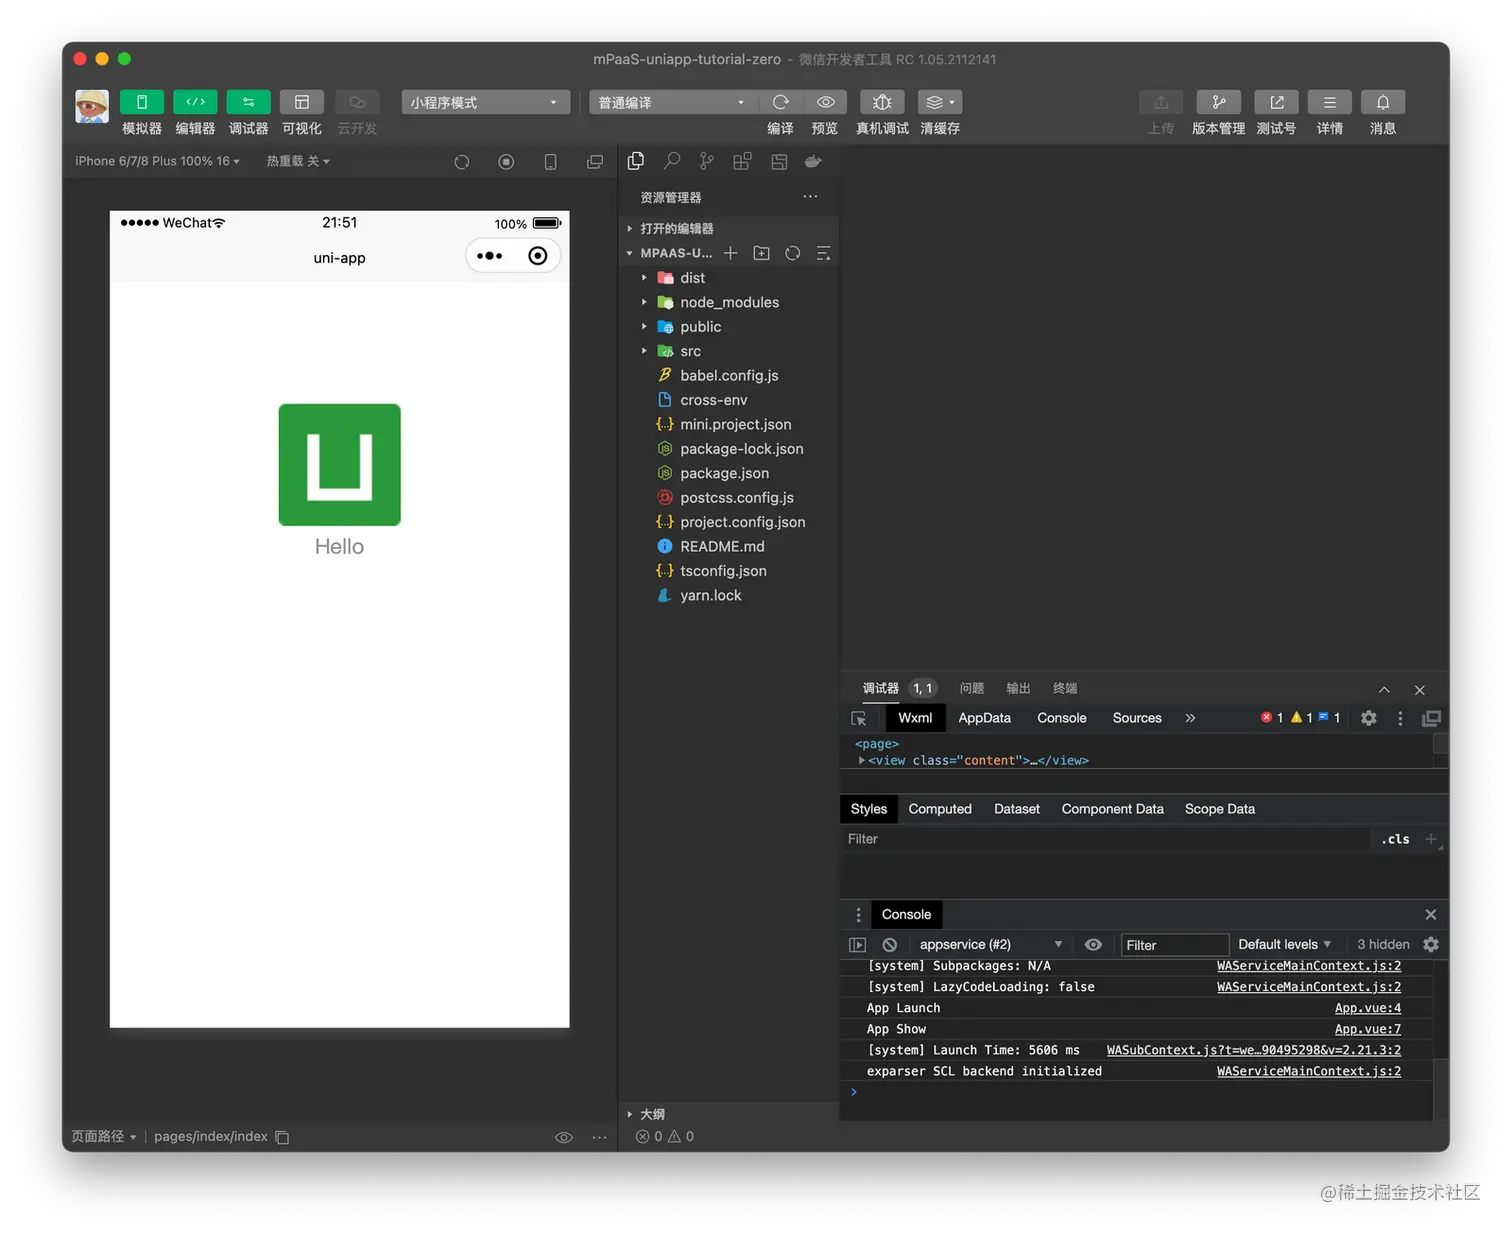Screen dimensions: 1512x1234
Task: Click the simulator stop icon
Action: pos(506,162)
